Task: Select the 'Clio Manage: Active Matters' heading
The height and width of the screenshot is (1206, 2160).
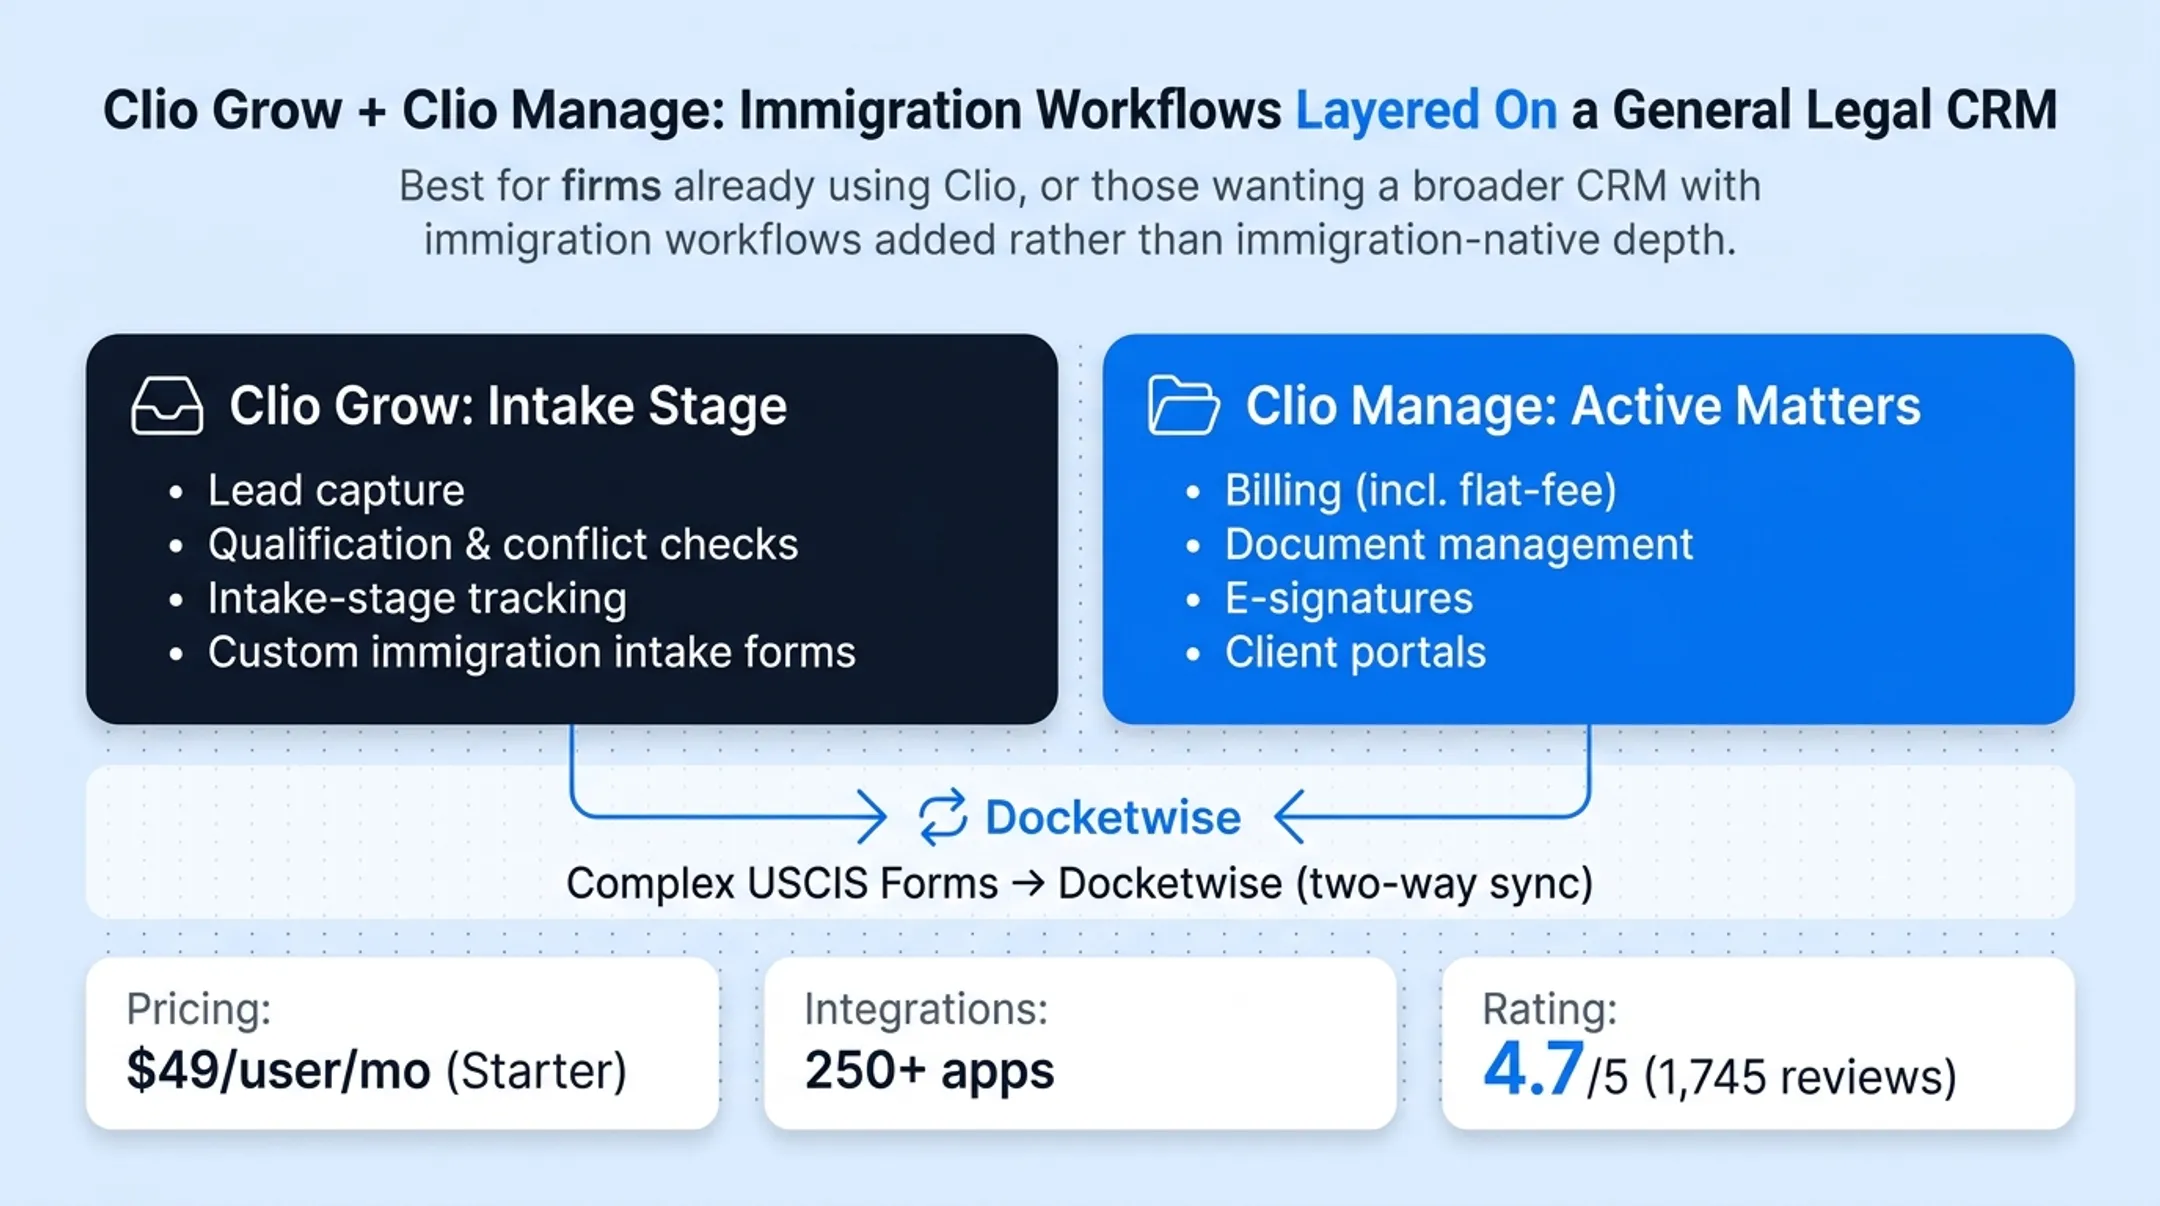Action: coord(1583,406)
